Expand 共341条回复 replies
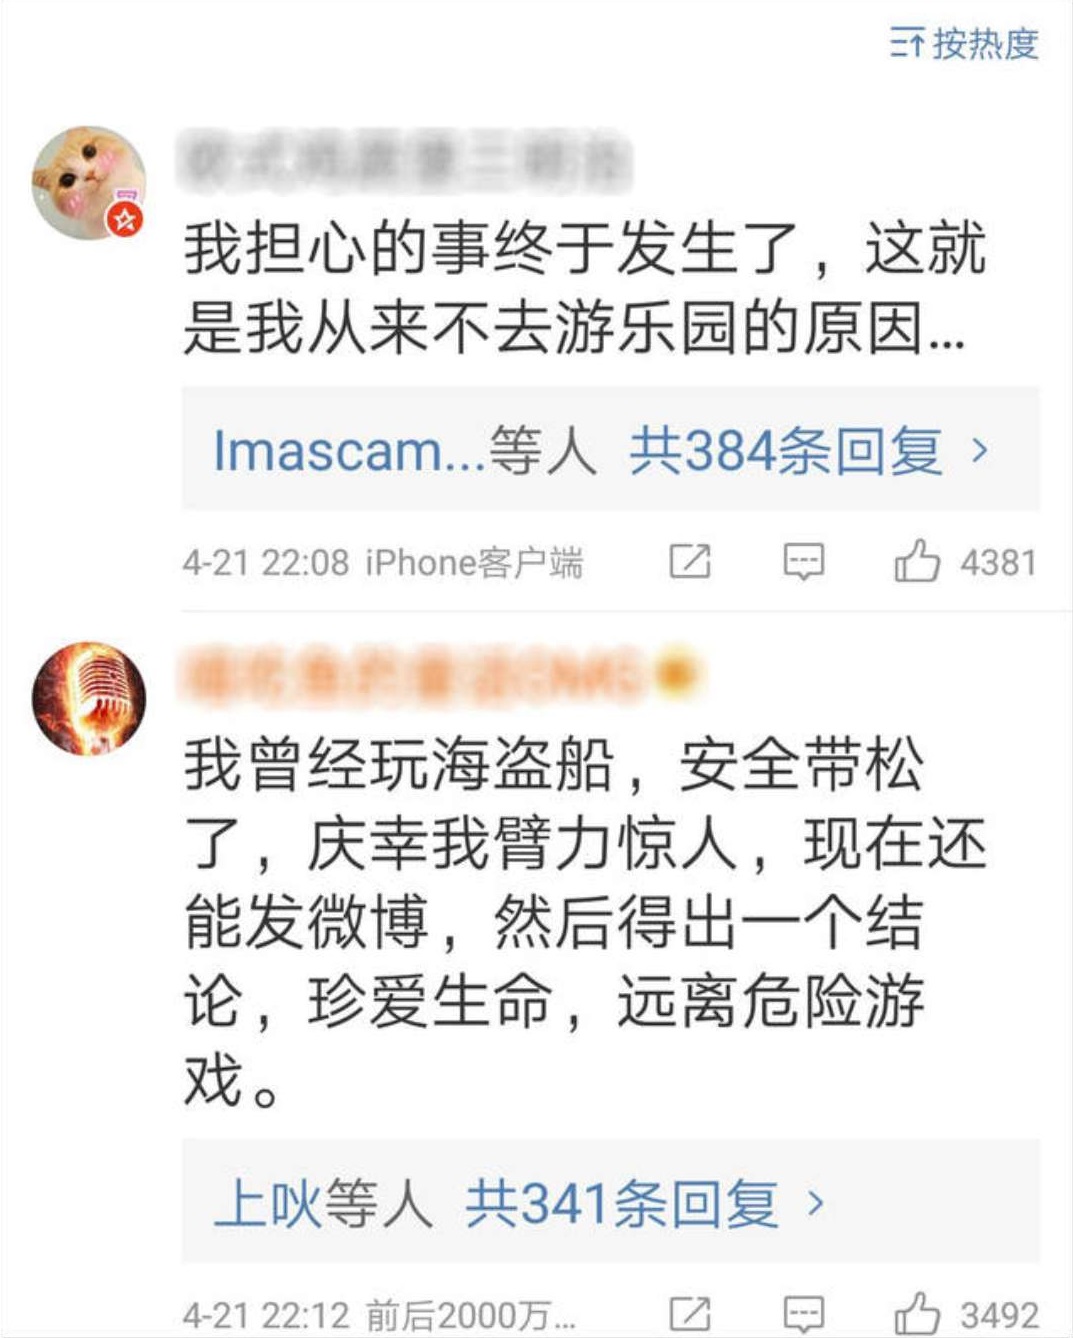The image size is (1073, 1338). (x=622, y=1203)
